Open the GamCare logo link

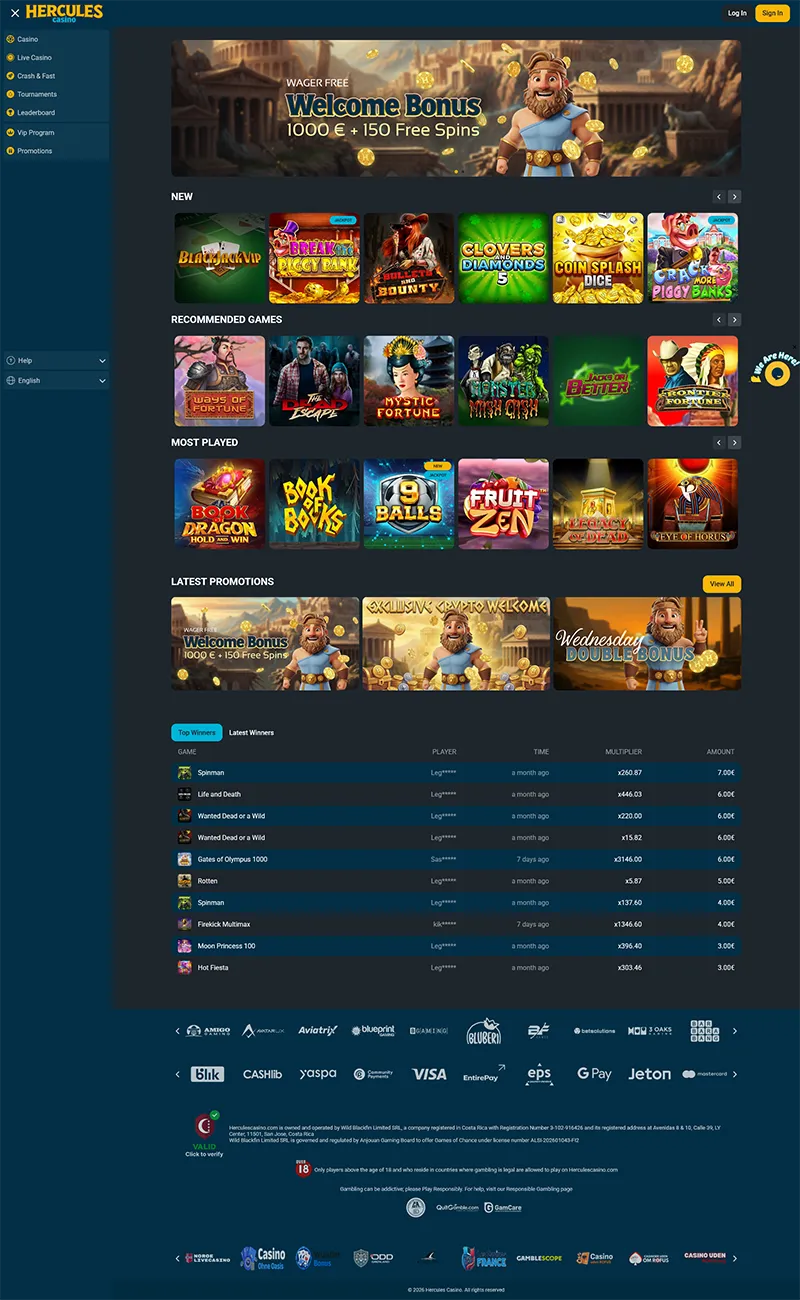click(x=503, y=1208)
